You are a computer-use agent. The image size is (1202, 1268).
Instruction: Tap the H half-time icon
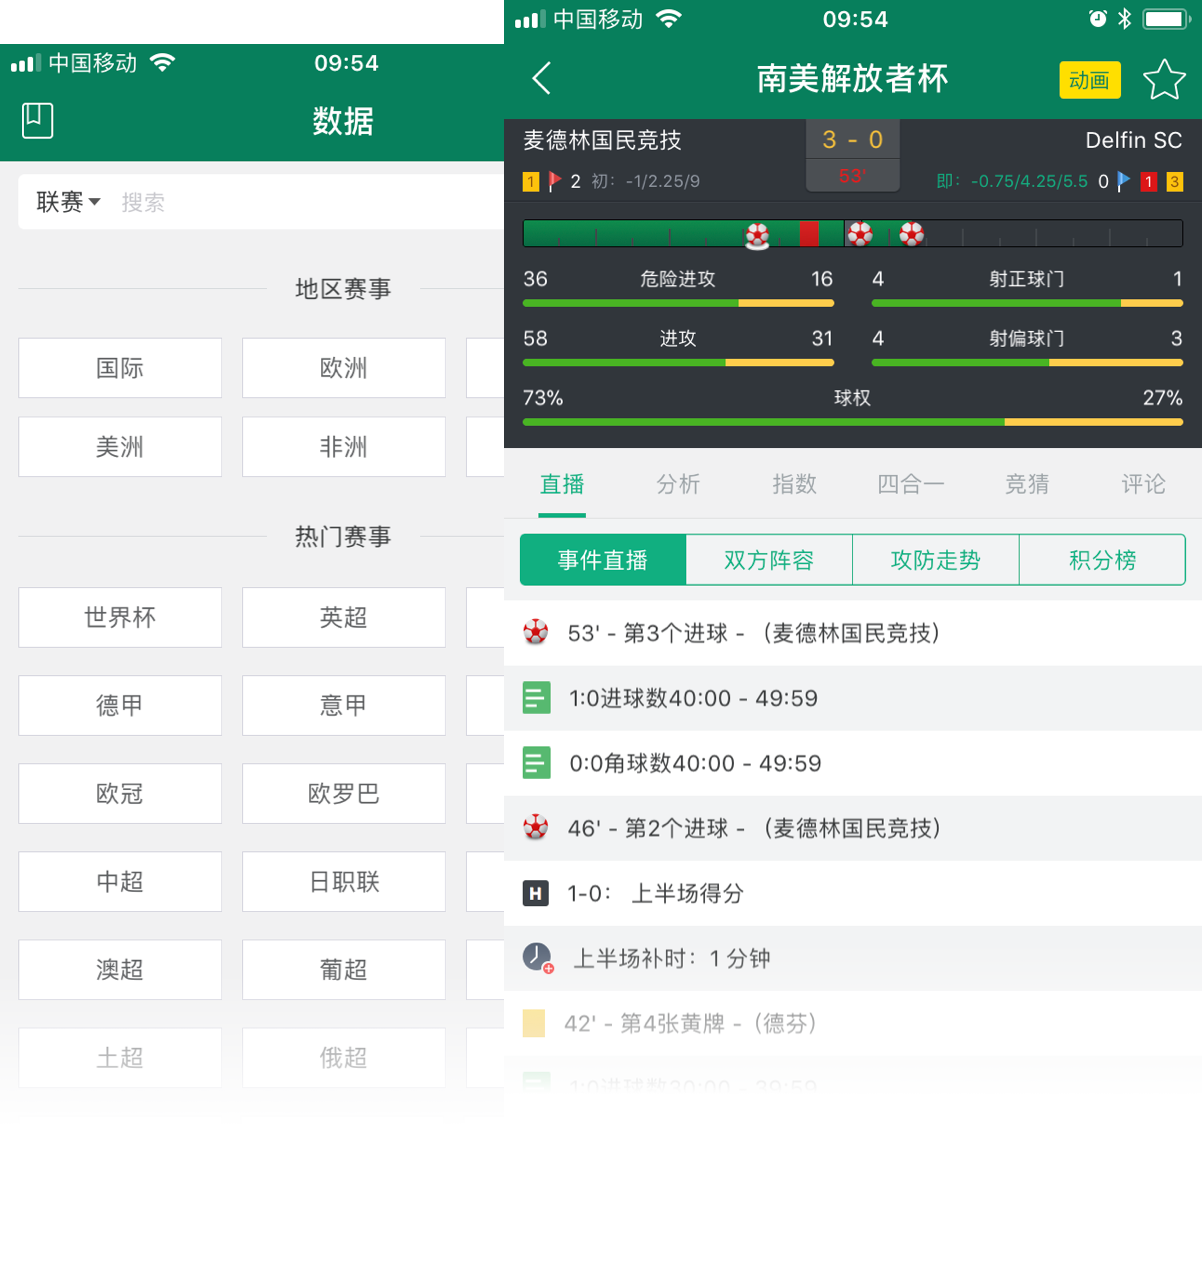536,893
